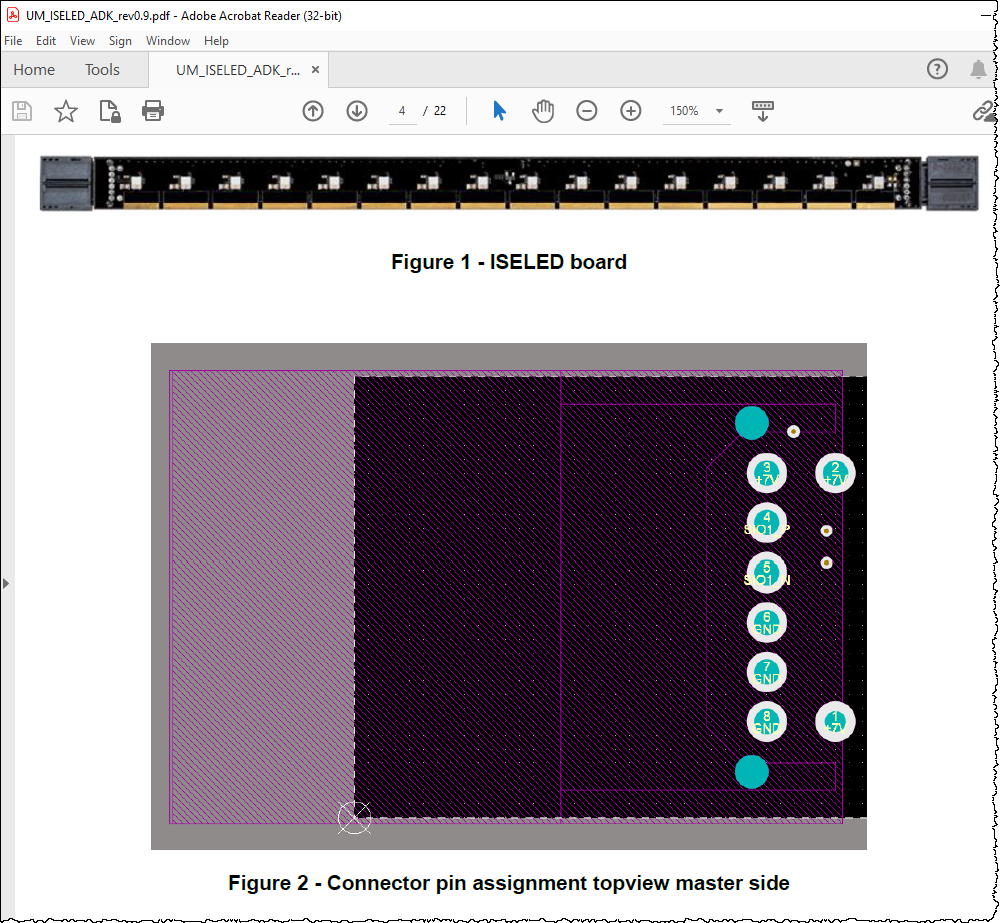Click the Help question mark icon
Image resolution: width=1000 pixels, height=923 pixels.
(937, 69)
